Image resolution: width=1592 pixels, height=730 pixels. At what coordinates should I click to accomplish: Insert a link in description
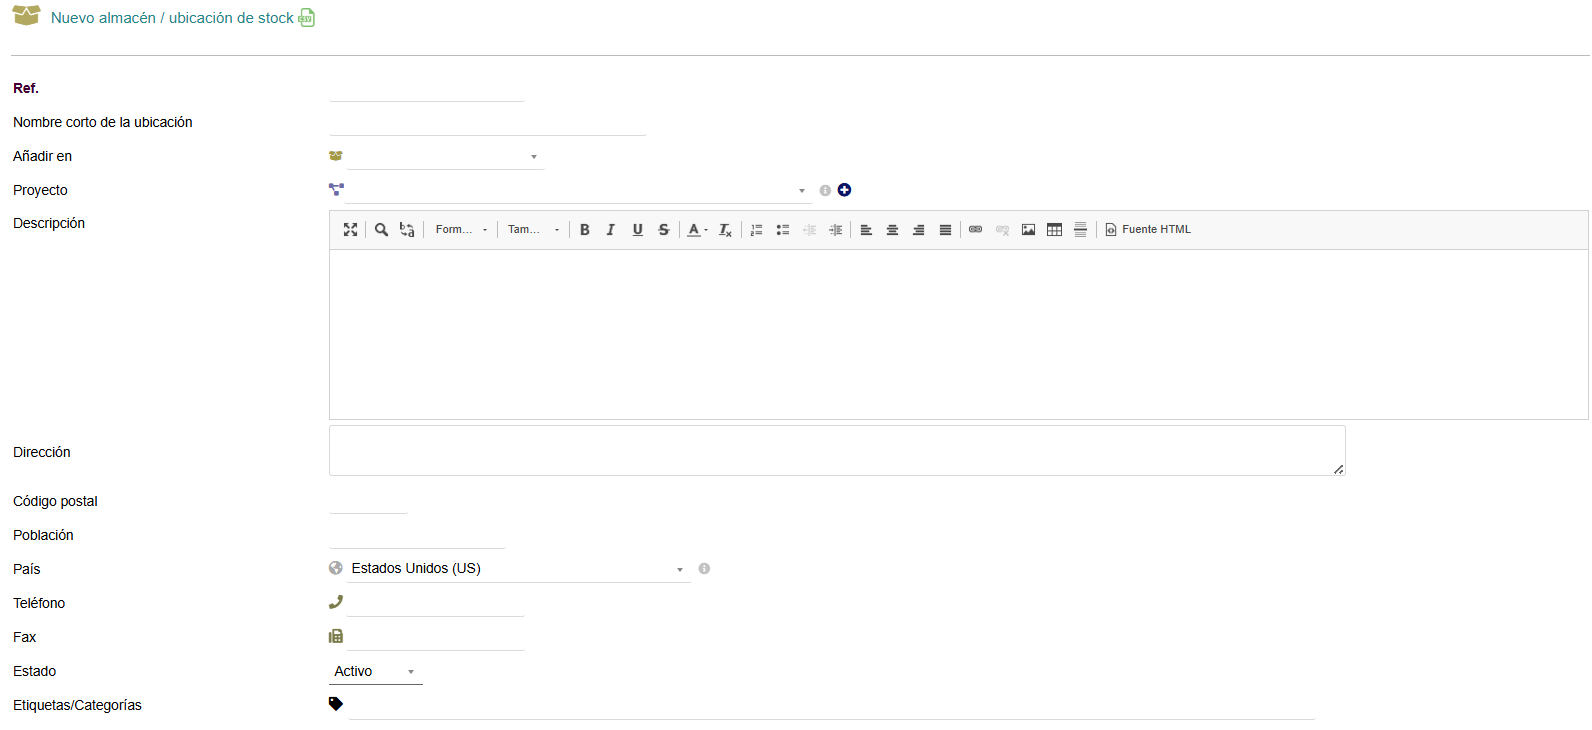(975, 230)
